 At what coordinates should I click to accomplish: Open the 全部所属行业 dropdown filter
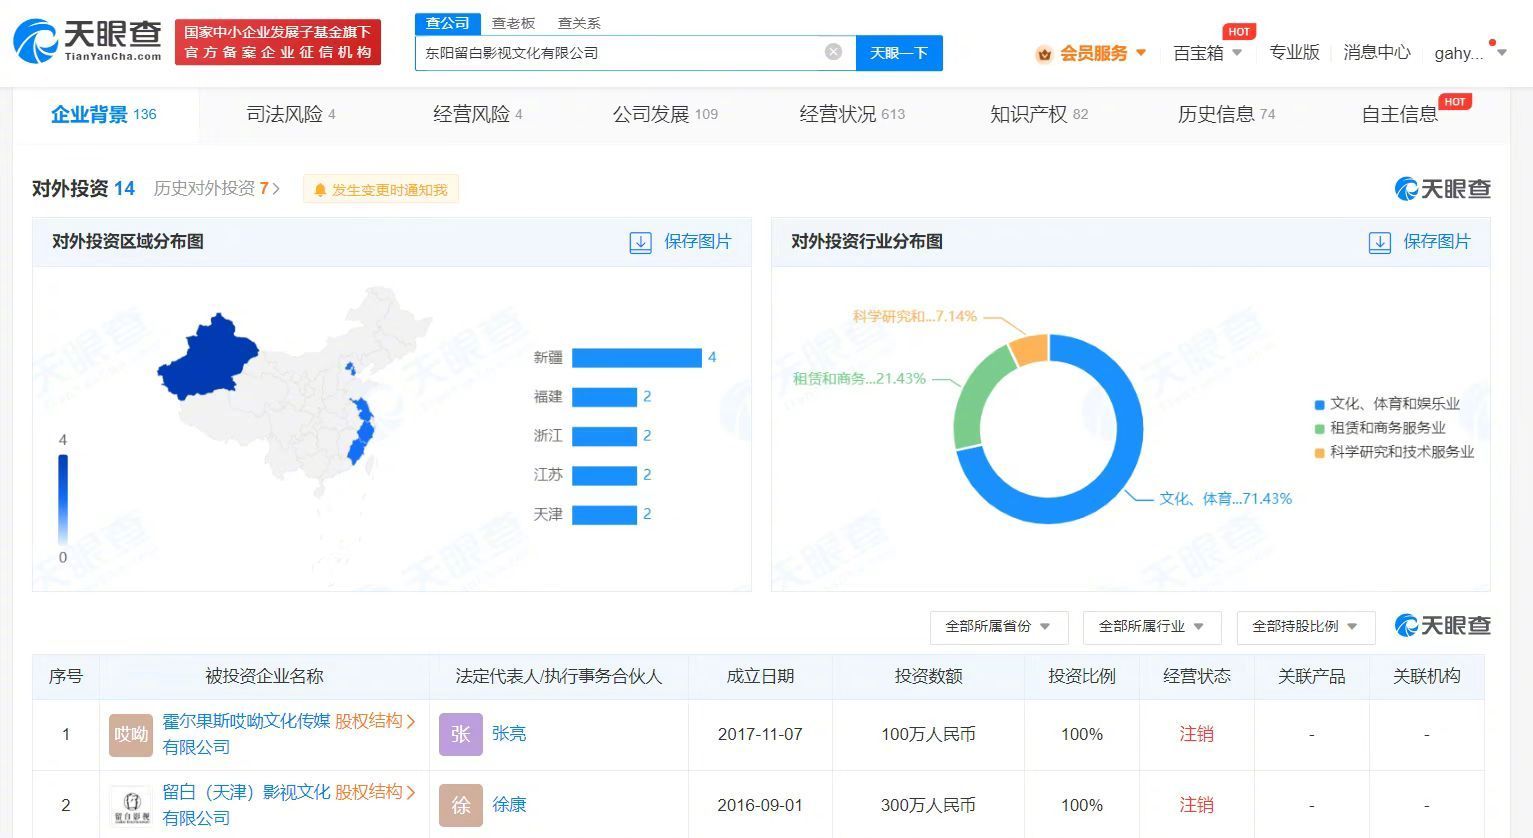click(x=1151, y=627)
